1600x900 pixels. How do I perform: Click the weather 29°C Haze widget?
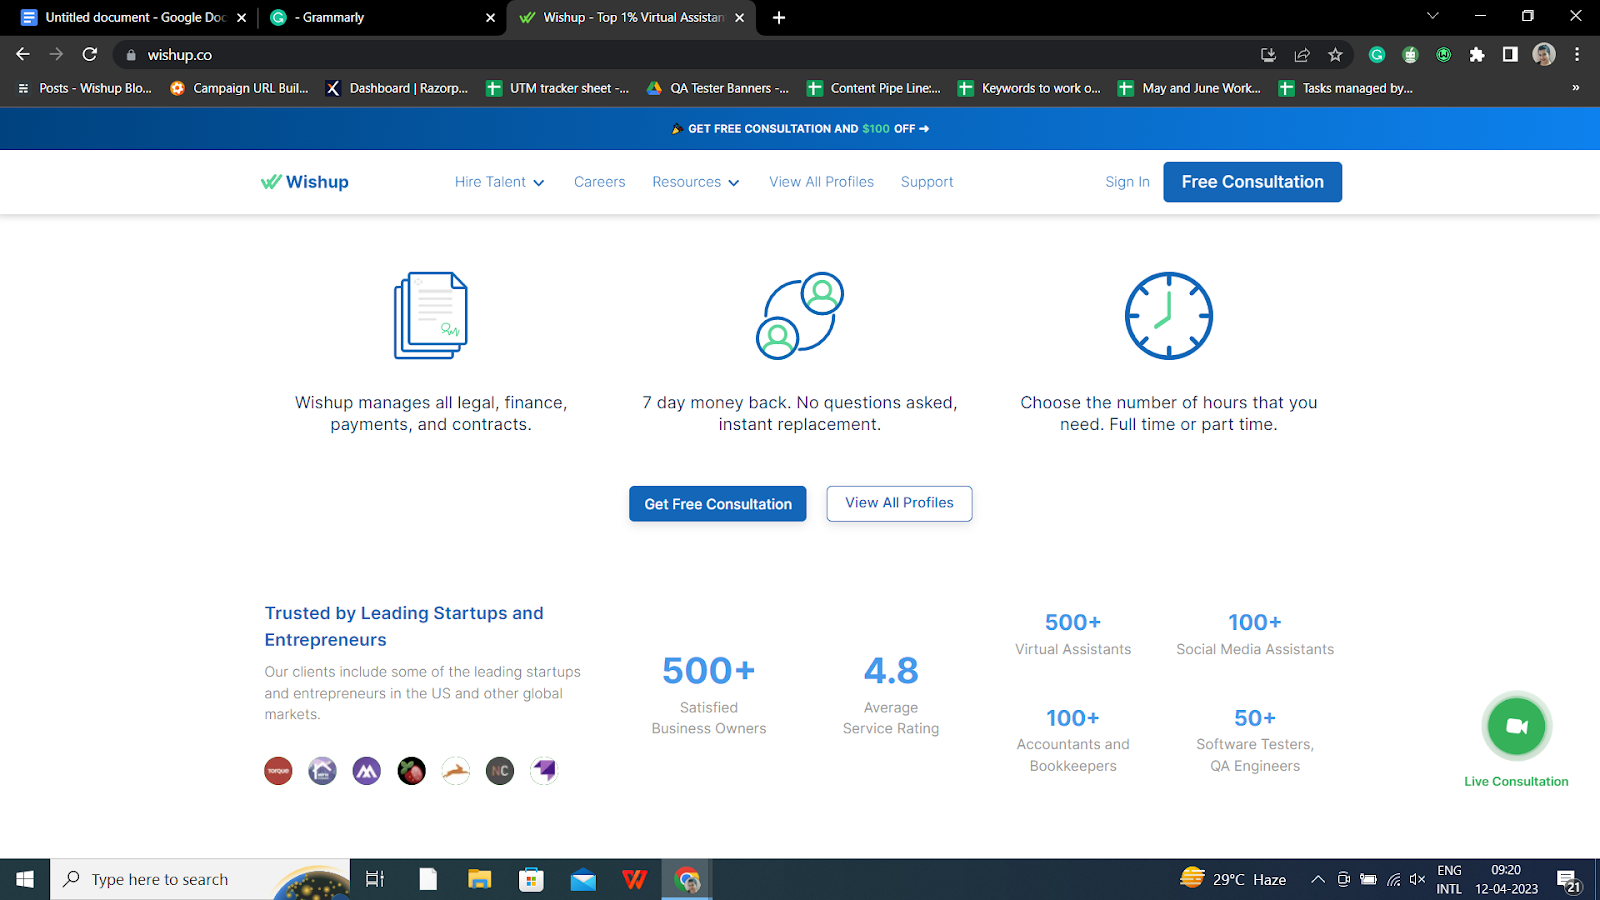1233,879
